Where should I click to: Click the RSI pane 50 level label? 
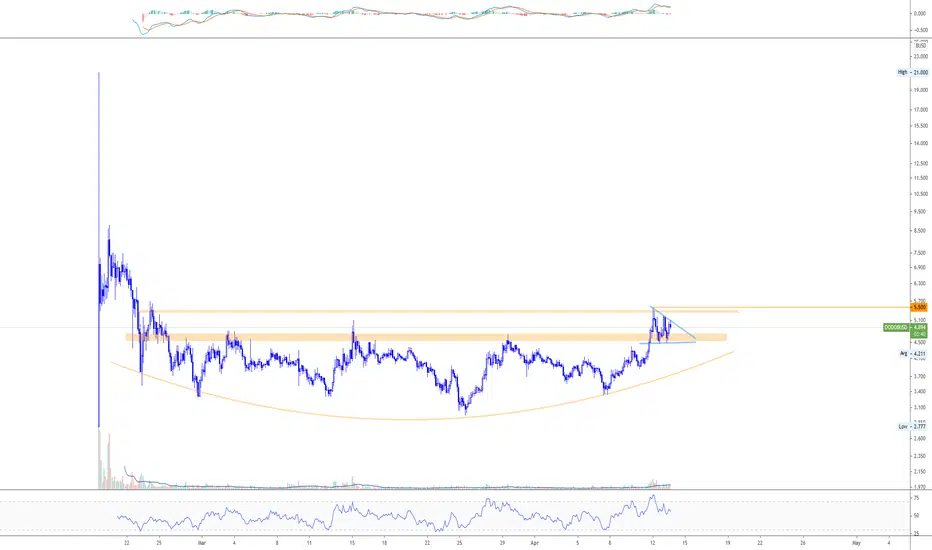(x=916, y=516)
